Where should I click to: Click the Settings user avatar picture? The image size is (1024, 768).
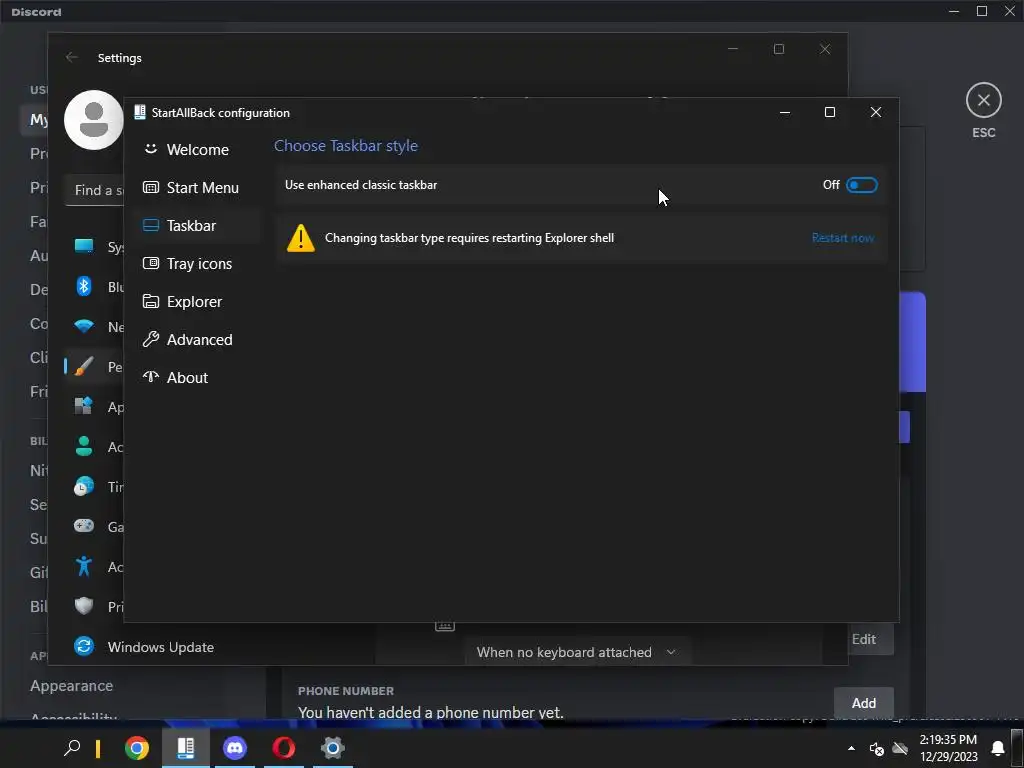pyautogui.click(x=94, y=120)
